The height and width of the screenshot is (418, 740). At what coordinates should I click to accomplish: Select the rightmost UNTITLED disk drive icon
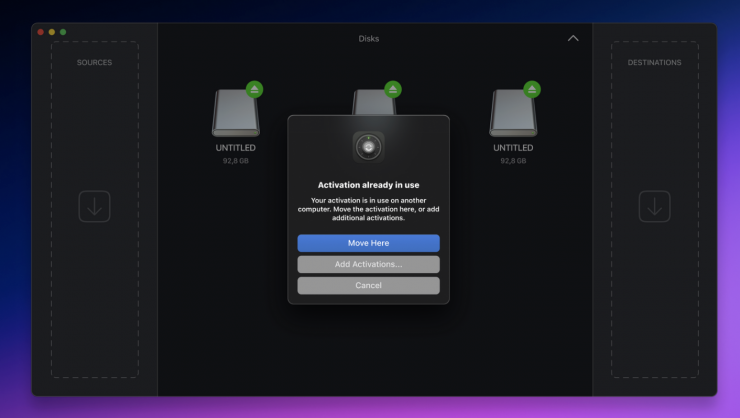pos(513,113)
